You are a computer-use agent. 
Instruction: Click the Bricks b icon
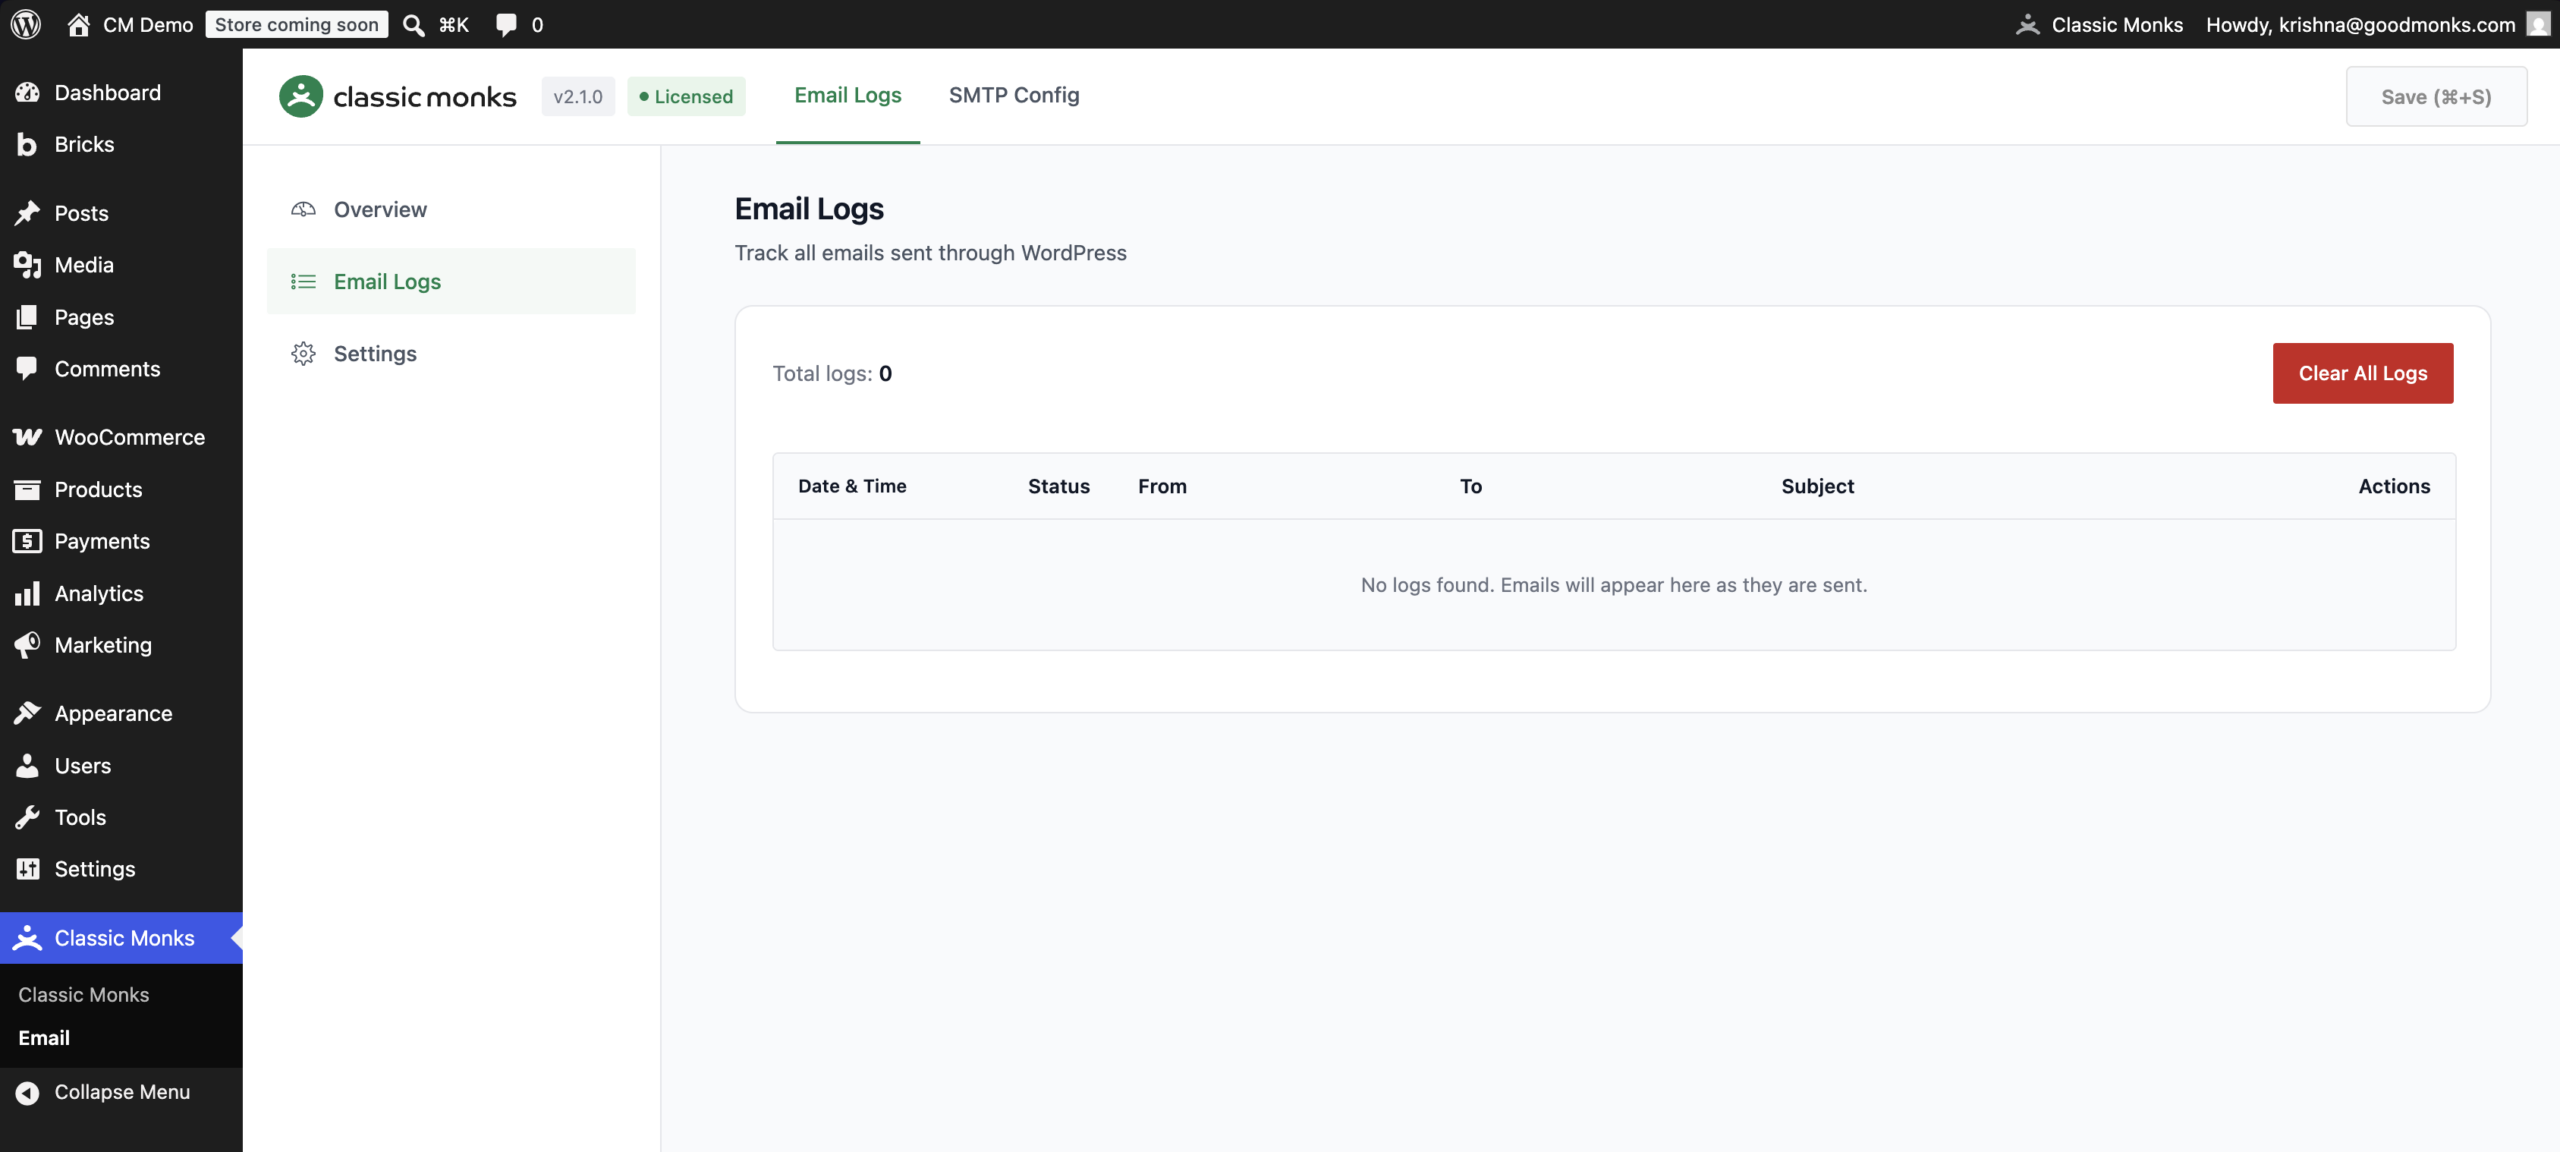click(27, 144)
